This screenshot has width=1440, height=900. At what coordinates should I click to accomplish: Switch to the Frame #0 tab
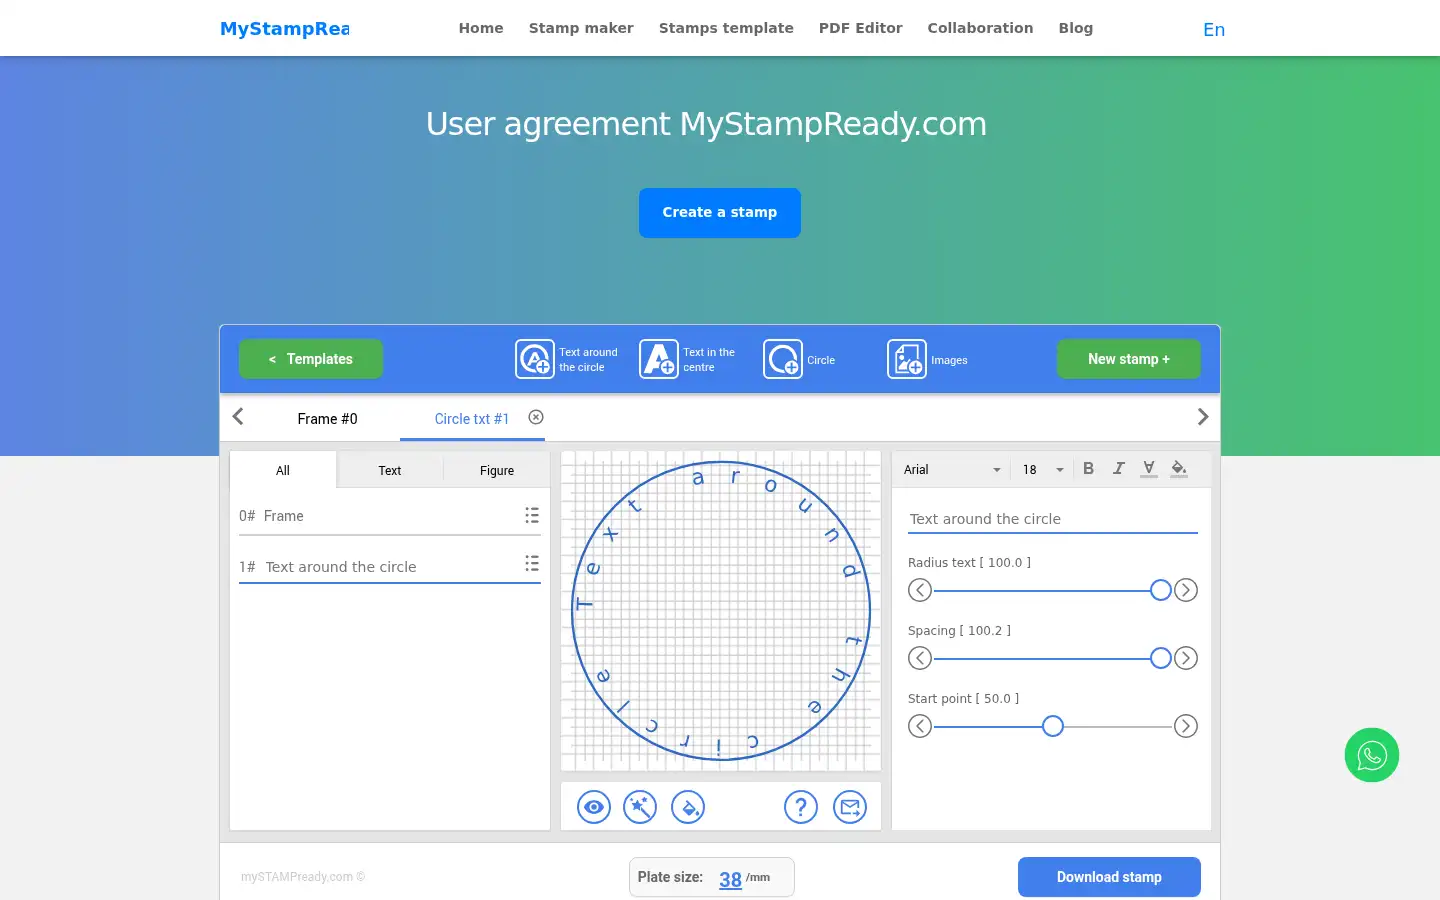[327, 418]
